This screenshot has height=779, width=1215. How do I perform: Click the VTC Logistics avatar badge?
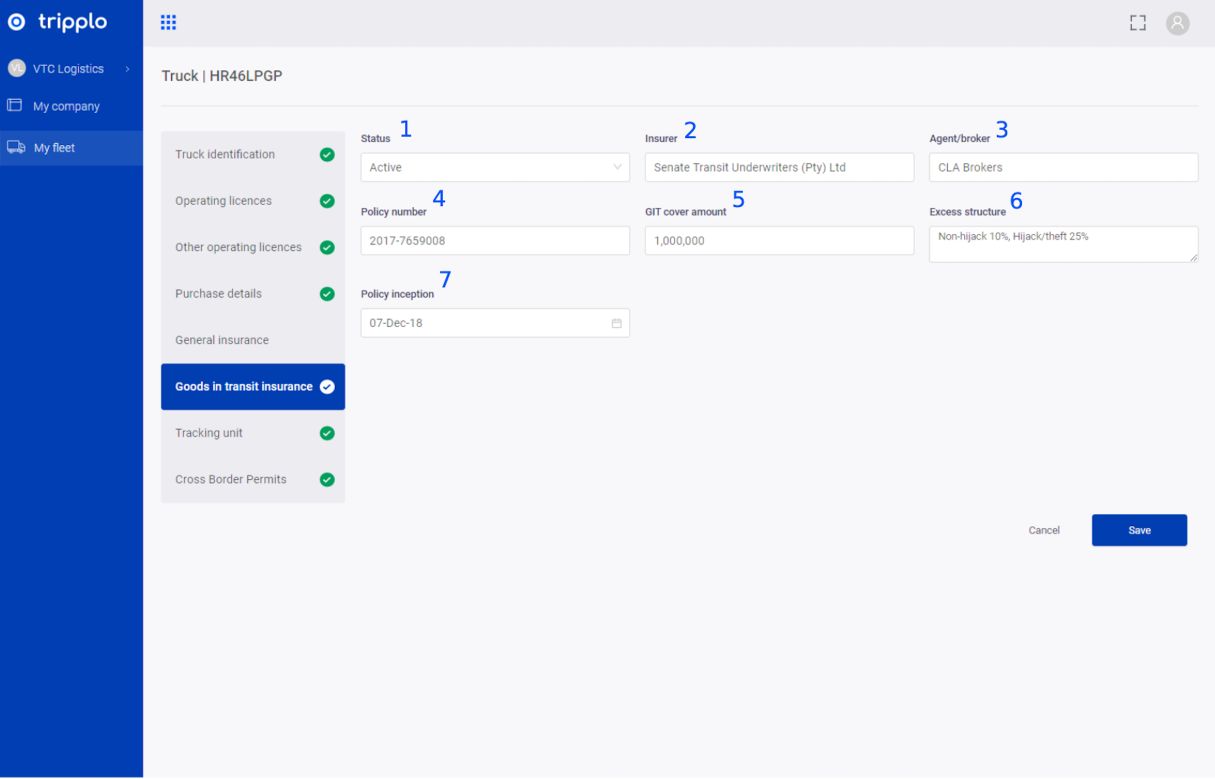point(16,69)
